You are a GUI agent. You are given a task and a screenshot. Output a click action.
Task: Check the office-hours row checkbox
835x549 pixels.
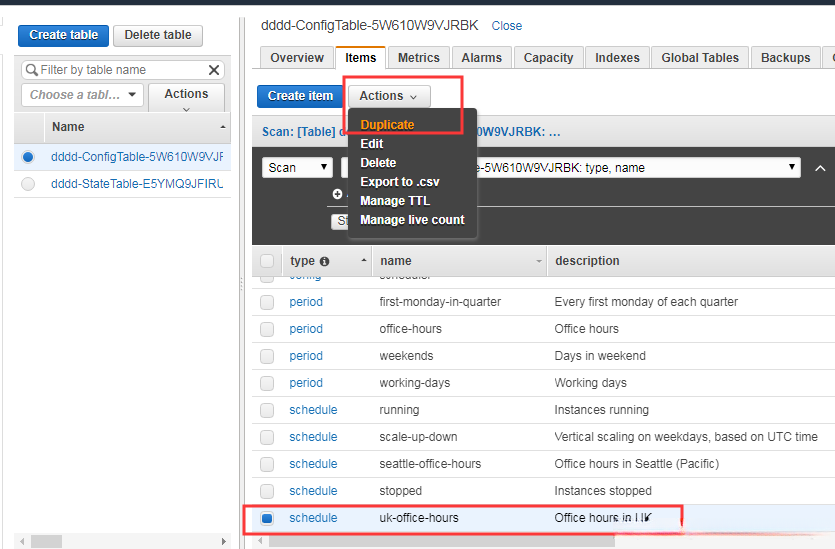tap(267, 329)
